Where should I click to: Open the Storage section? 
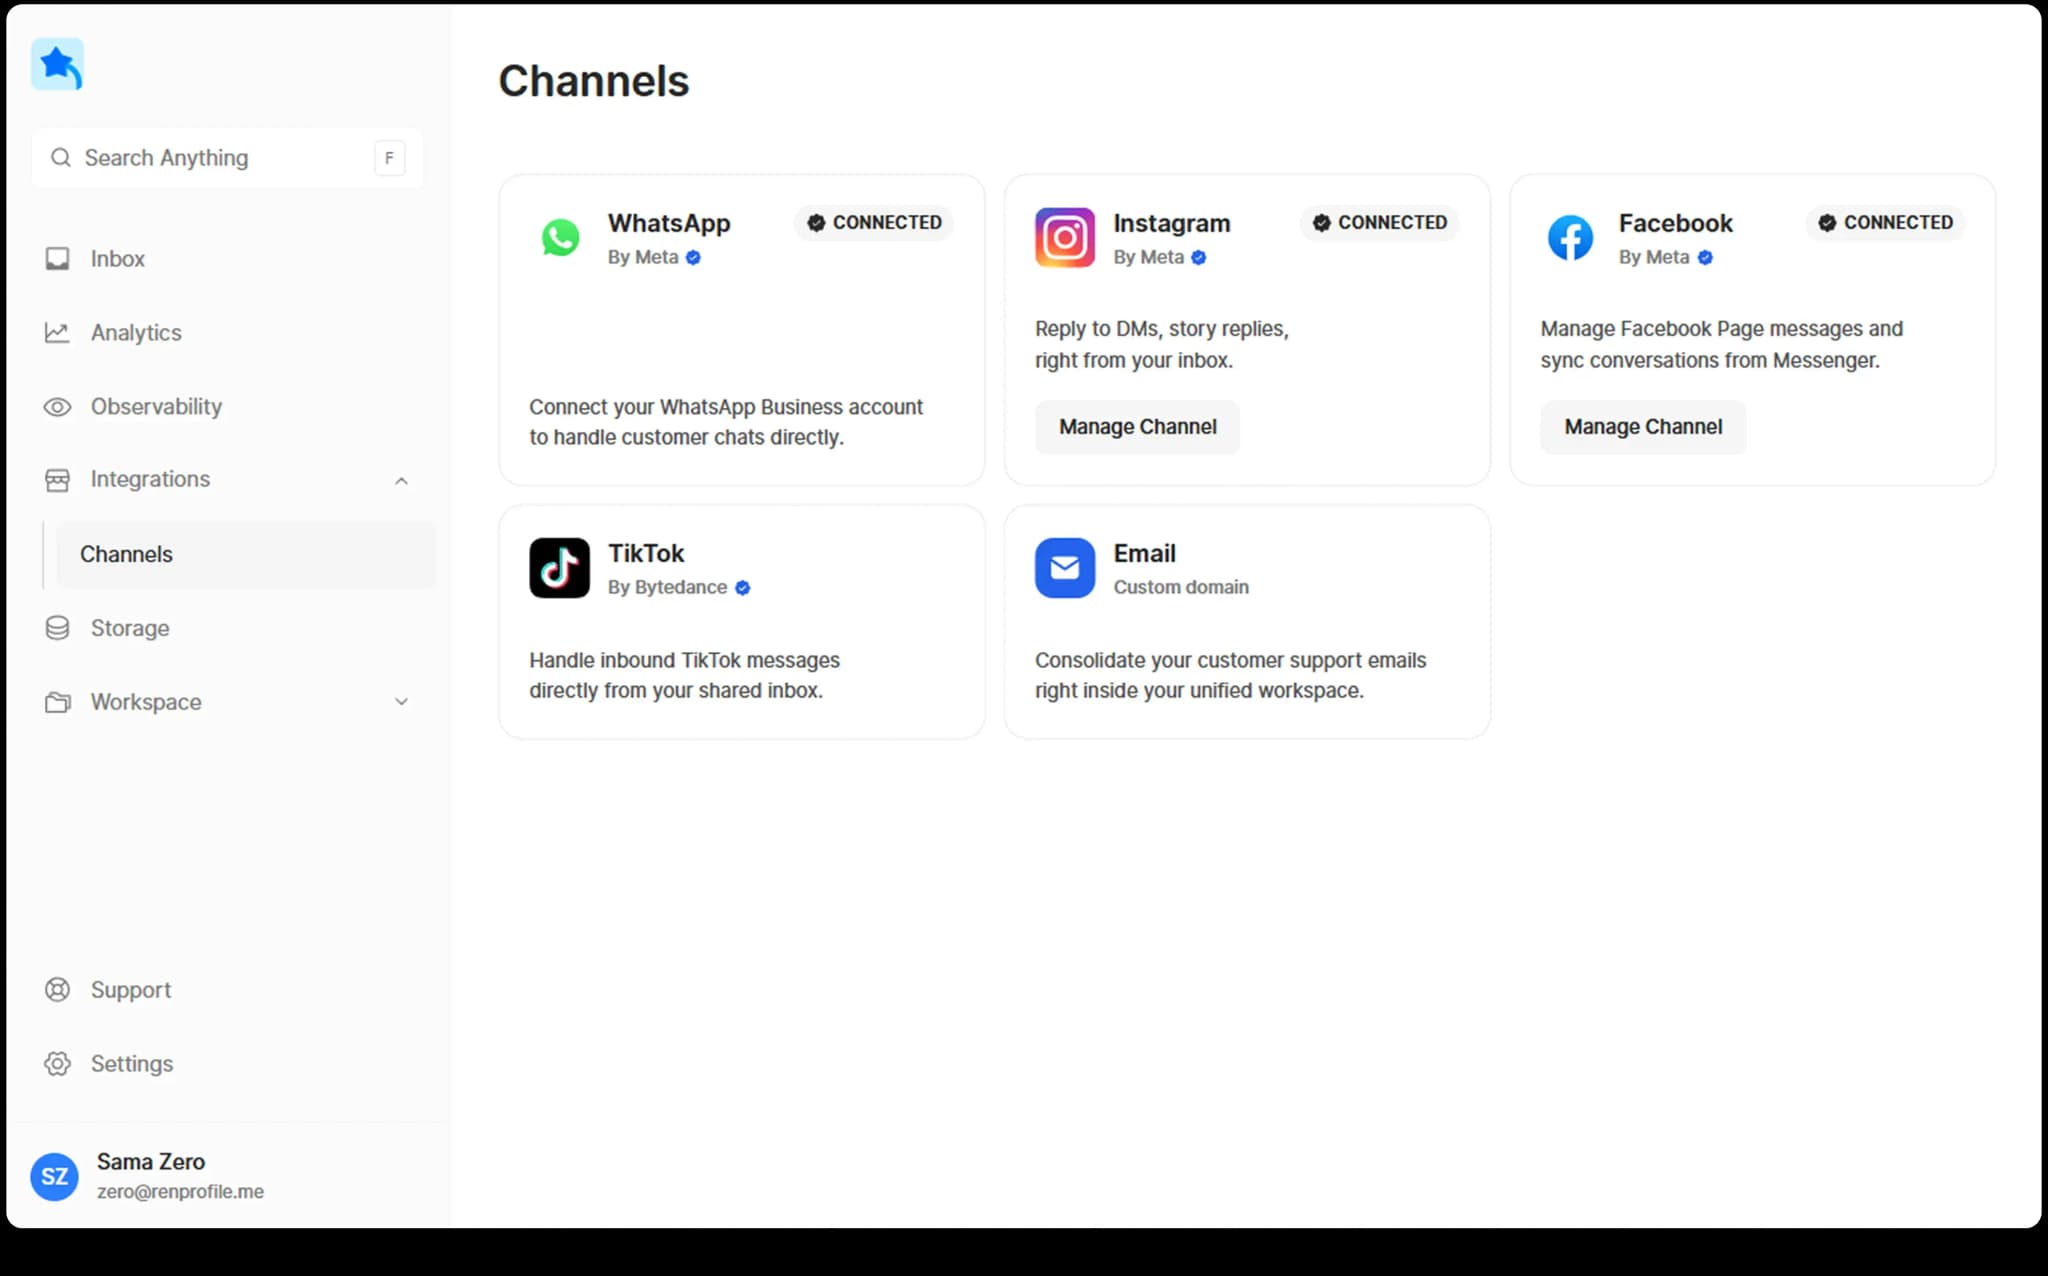coord(130,628)
